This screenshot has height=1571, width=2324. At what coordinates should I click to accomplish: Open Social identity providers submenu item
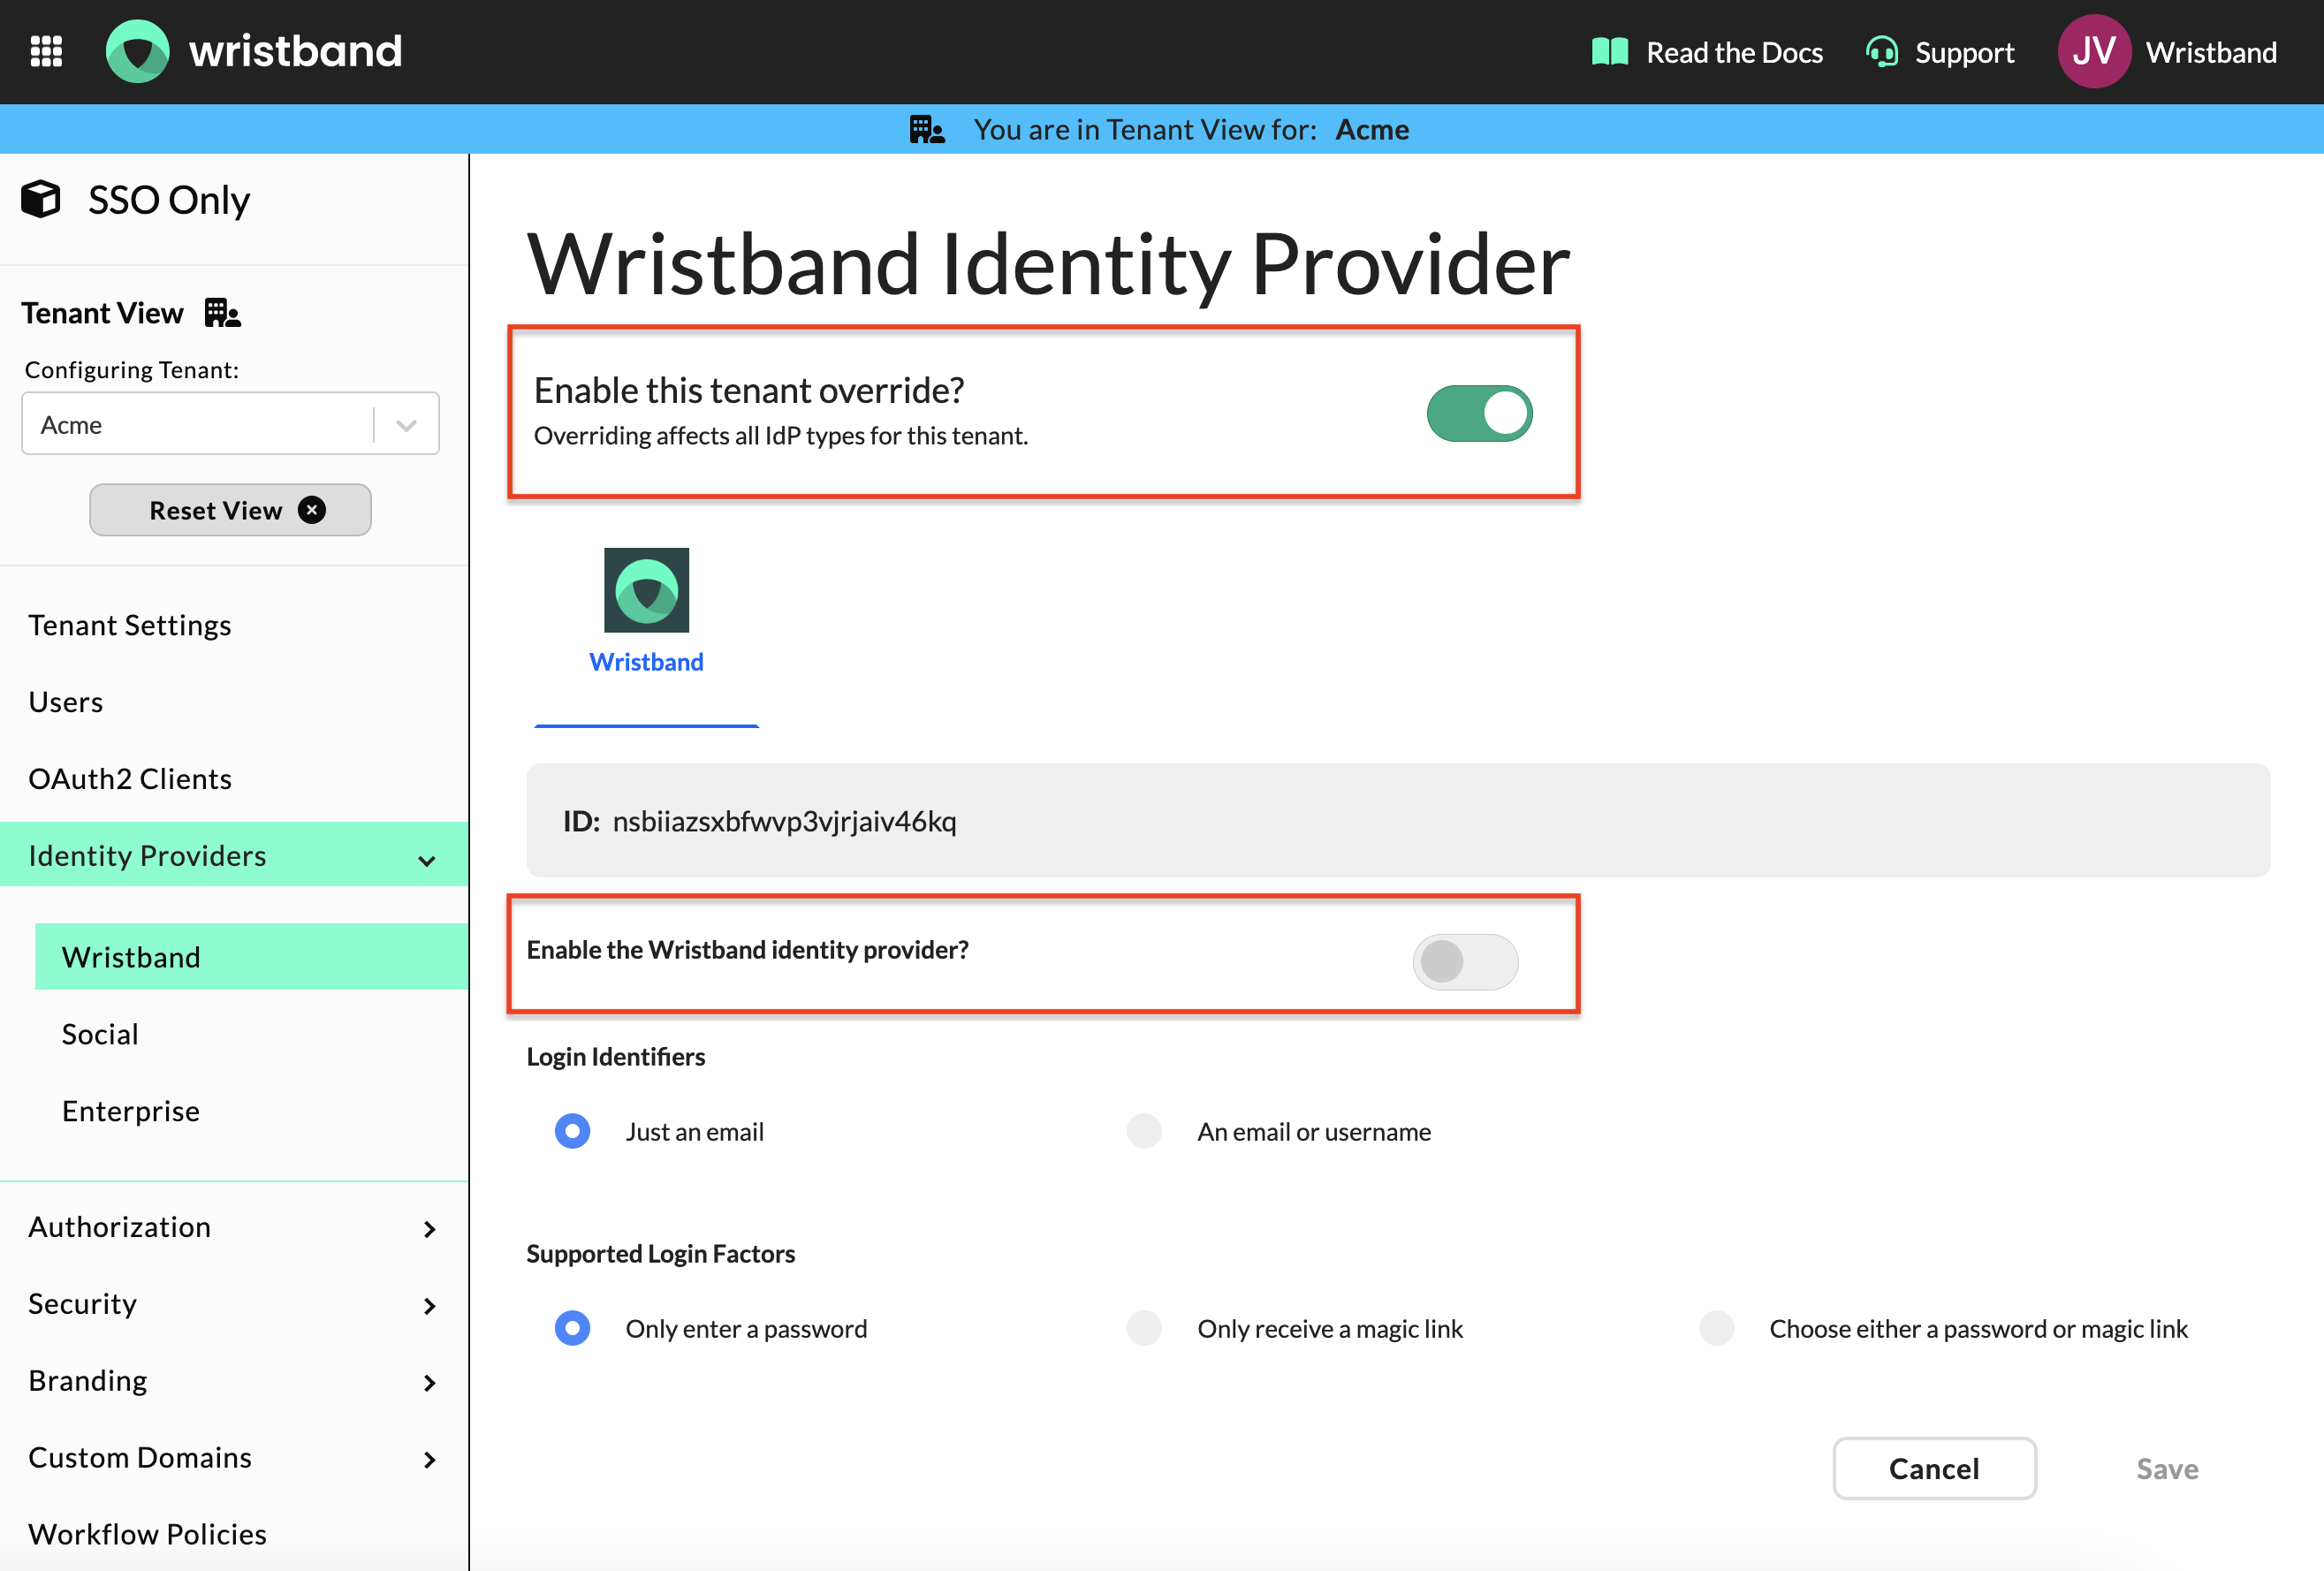click(x=100, y=1034)
